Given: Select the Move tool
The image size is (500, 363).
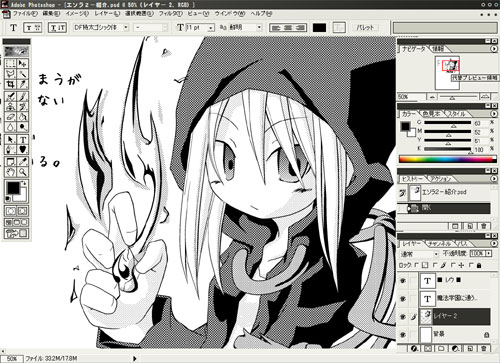Looking at the screenshot, I should pyautogui.click(x=23, y=63).
